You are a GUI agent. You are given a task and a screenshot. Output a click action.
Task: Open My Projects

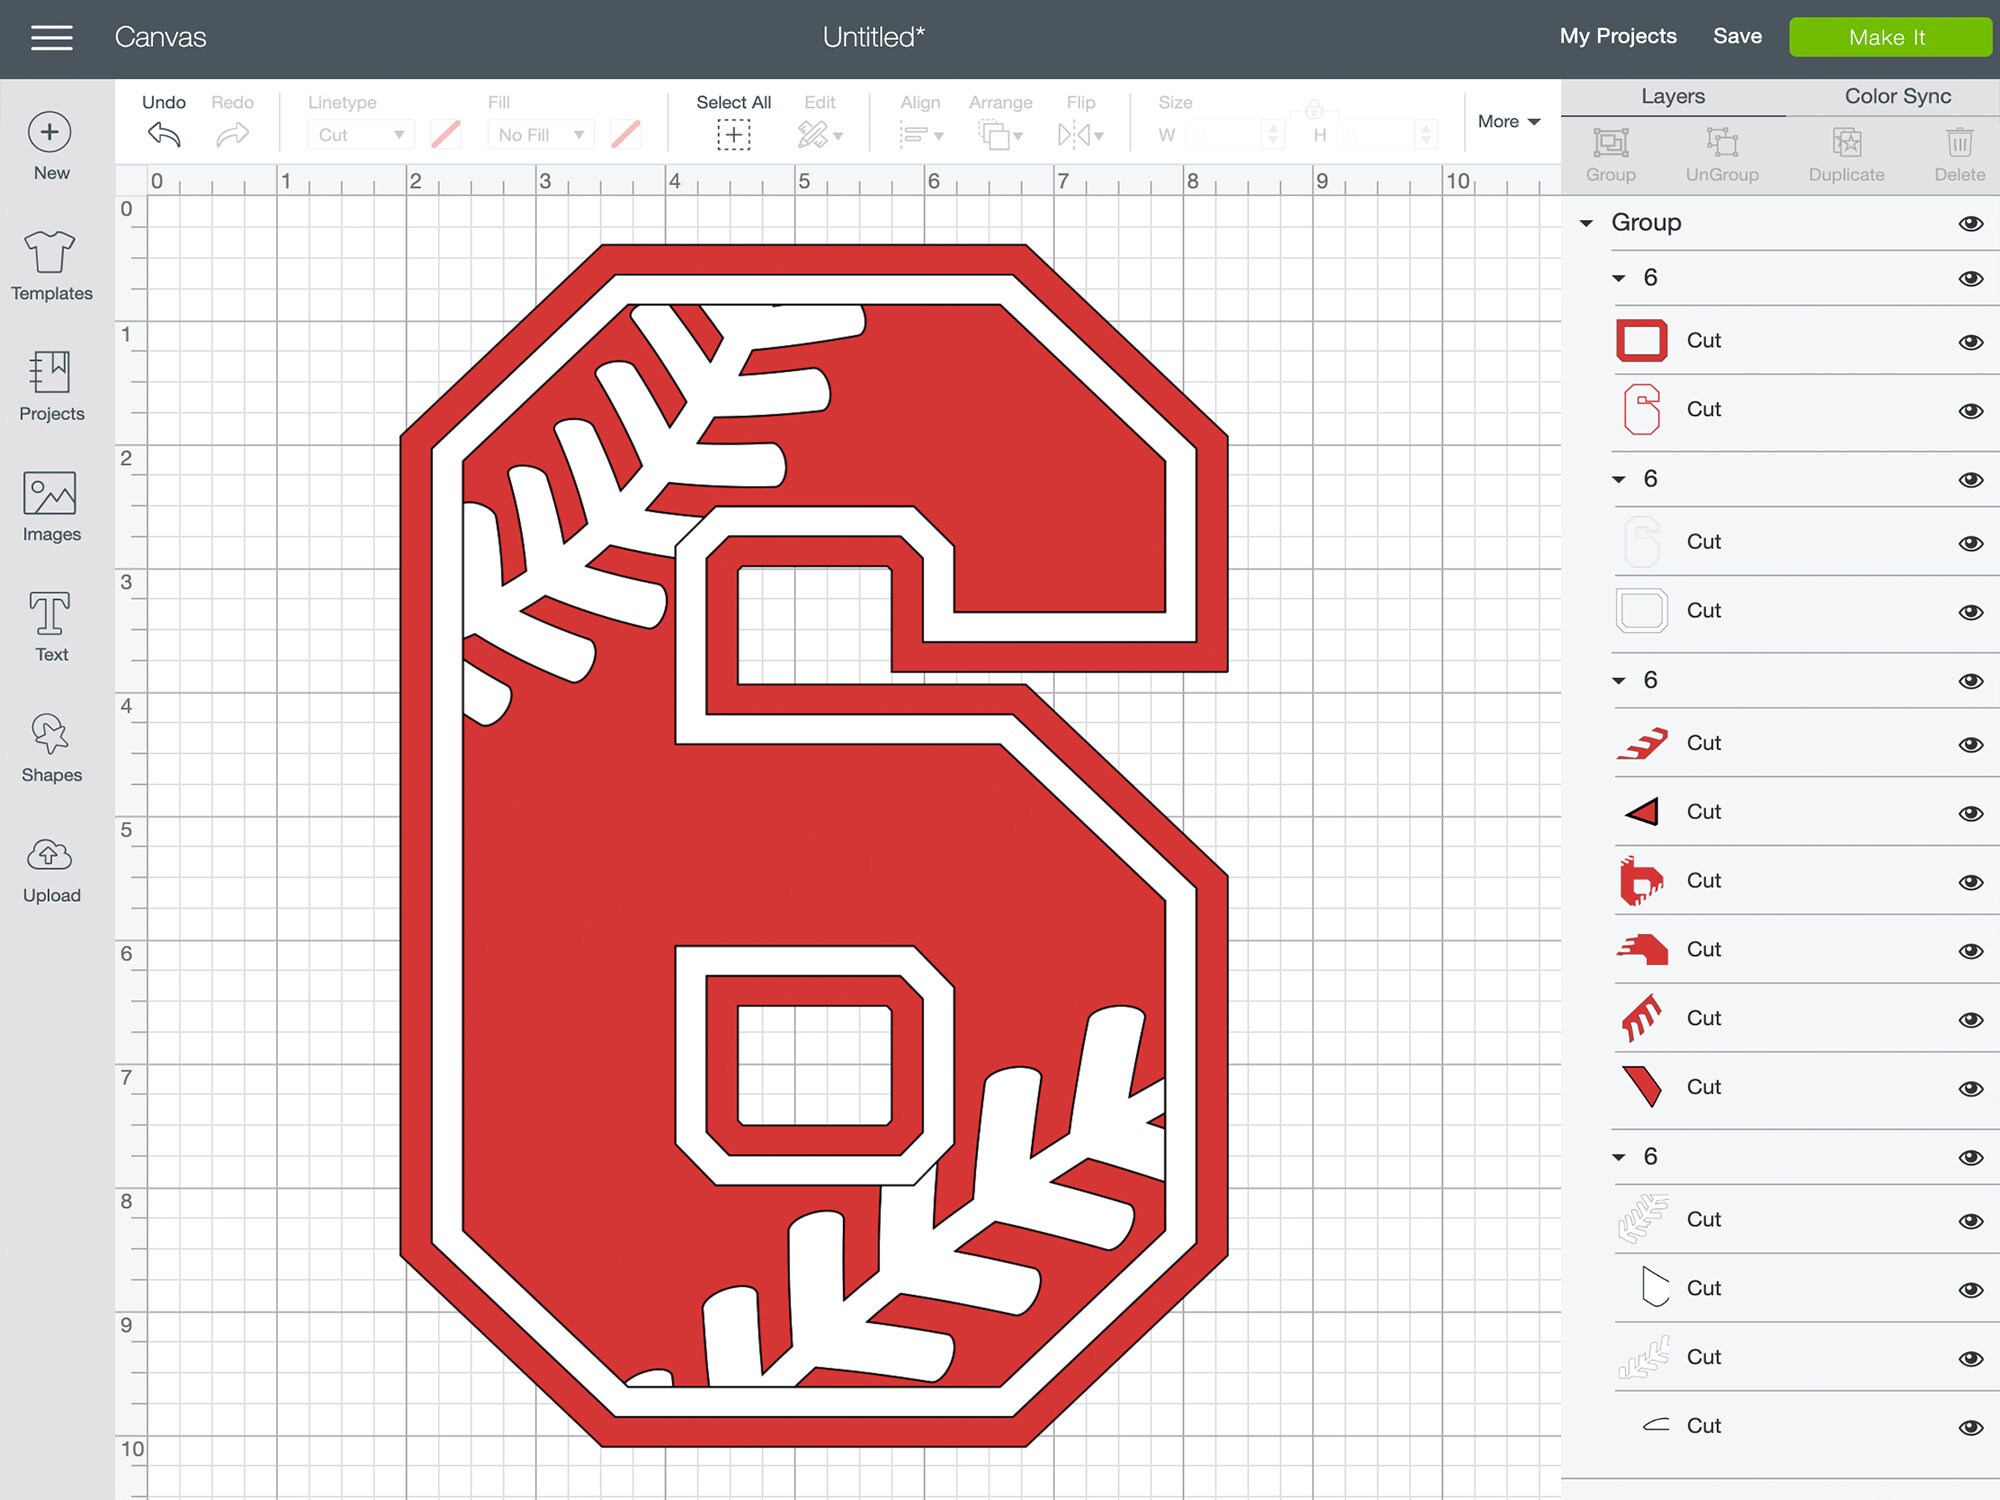pyautogui.click(x=1618, y=36)
